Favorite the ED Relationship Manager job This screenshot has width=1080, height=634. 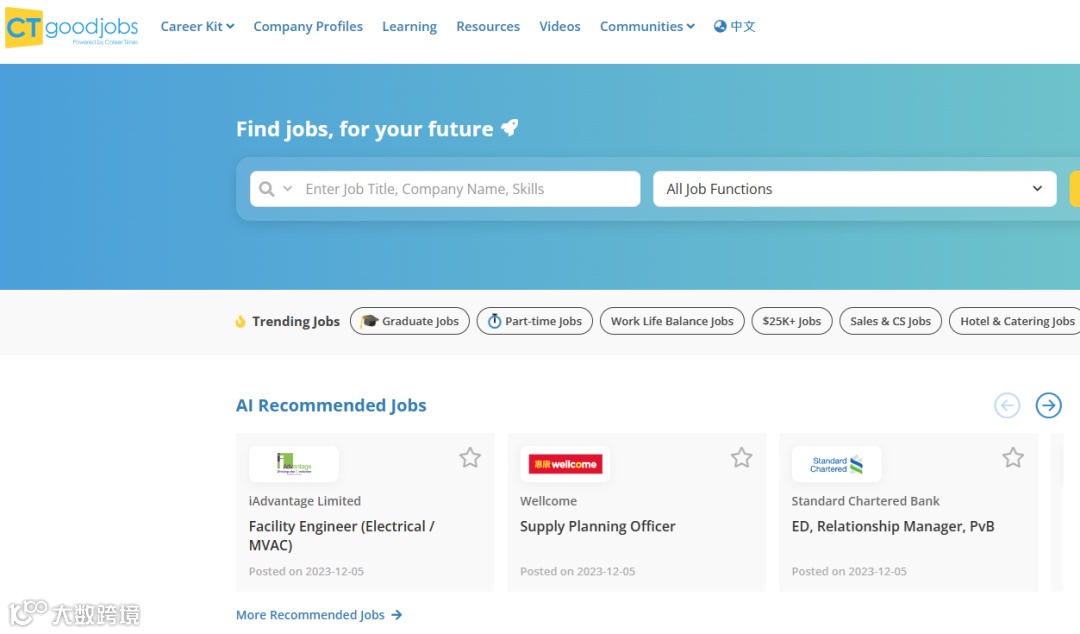1013,458
